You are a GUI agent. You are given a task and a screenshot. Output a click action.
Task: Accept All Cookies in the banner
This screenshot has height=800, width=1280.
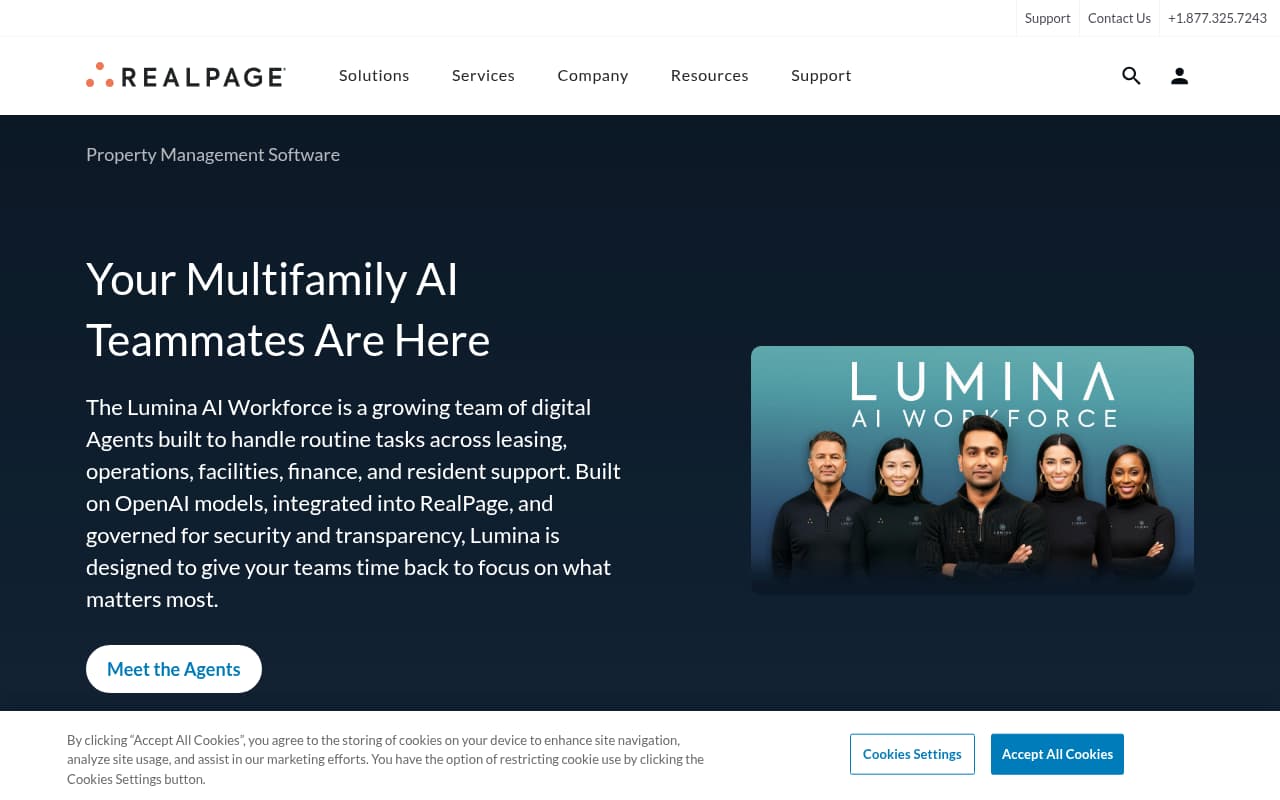tap(1057, 754)
